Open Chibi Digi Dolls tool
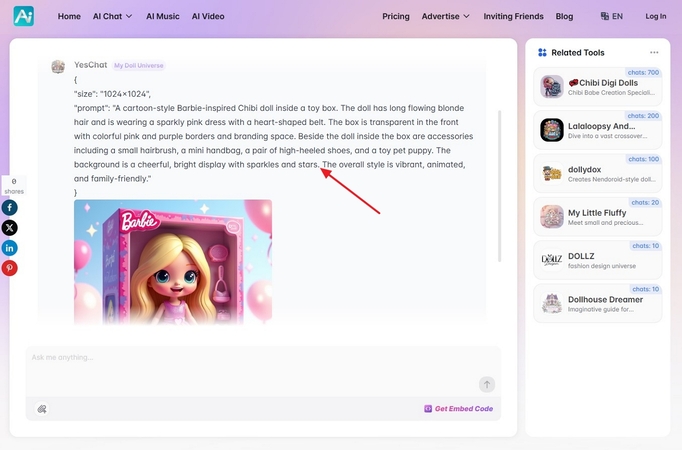 [x=598, y=86]
